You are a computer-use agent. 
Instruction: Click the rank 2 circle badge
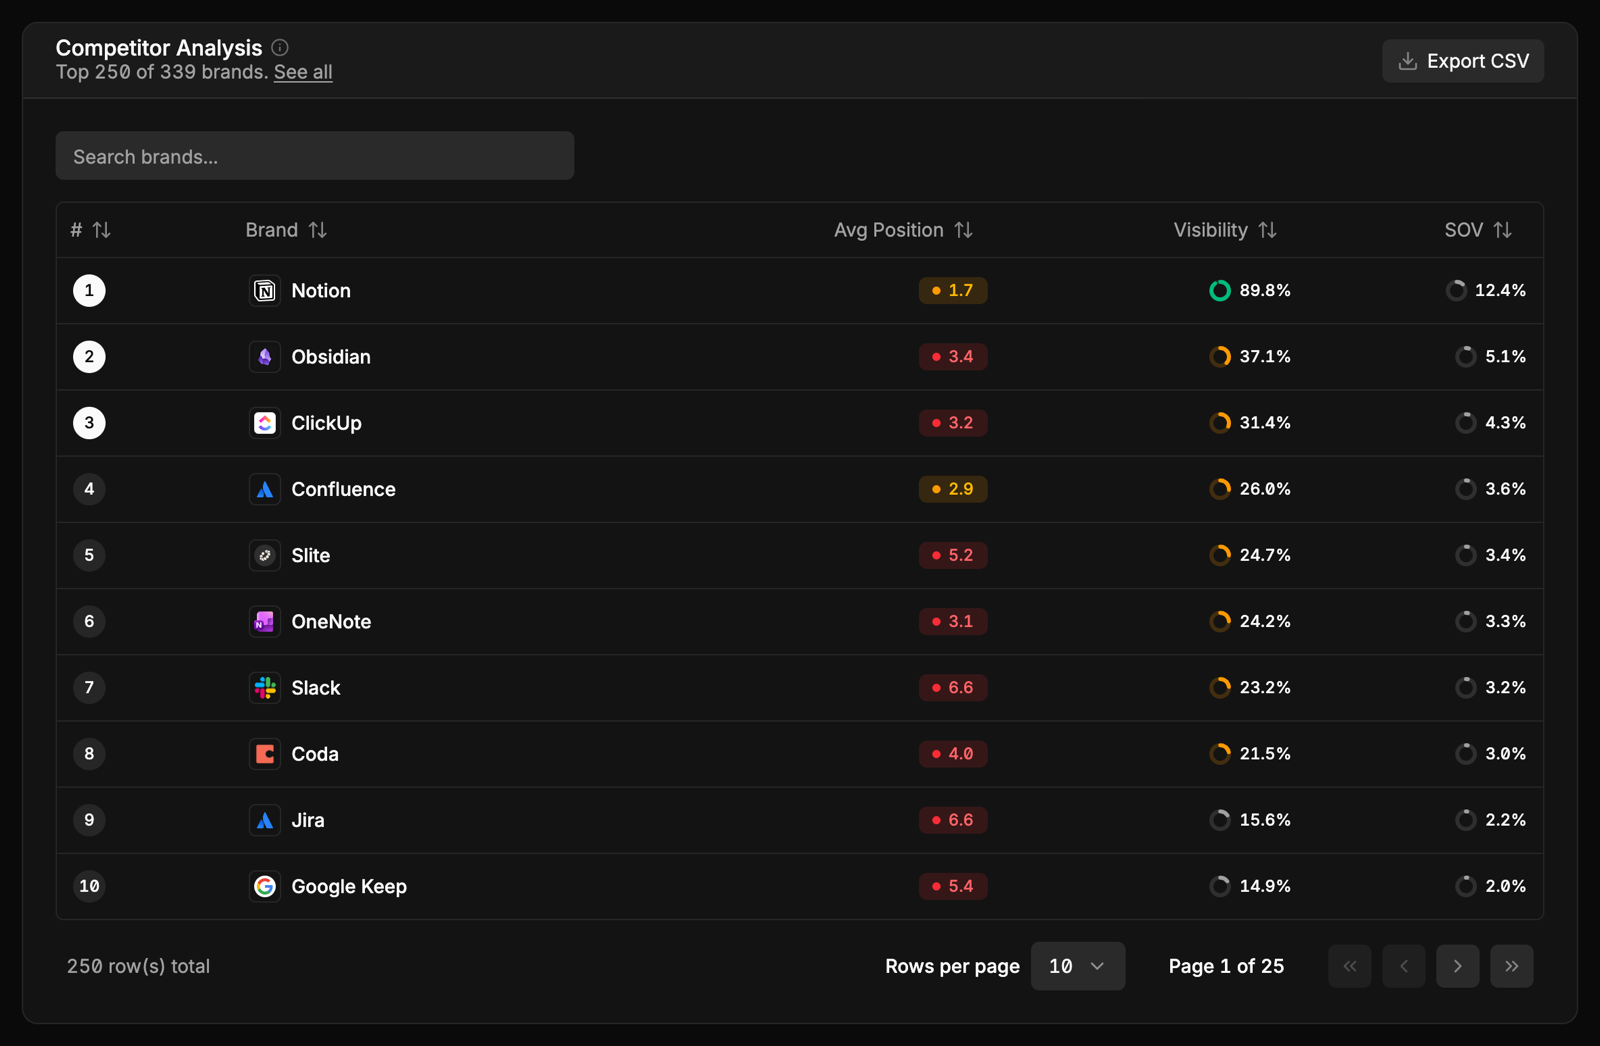point(89,357)
